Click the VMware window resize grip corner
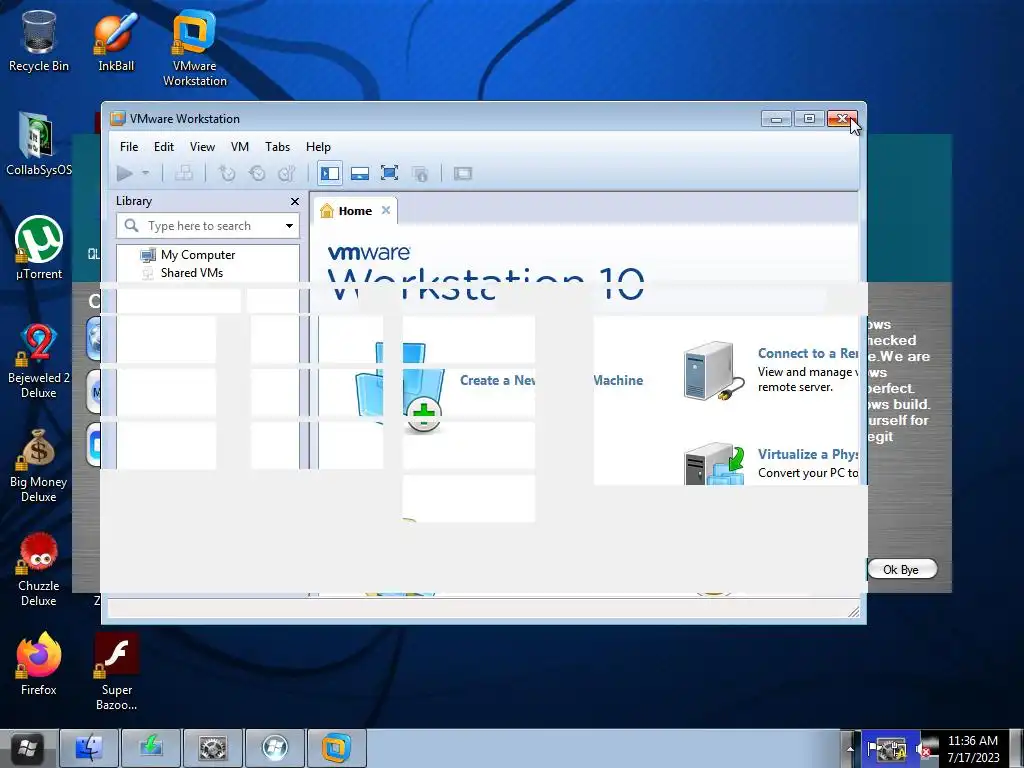Image resolution: width=1024 pixels, height=768 pixels. click(x=853, y=611)
